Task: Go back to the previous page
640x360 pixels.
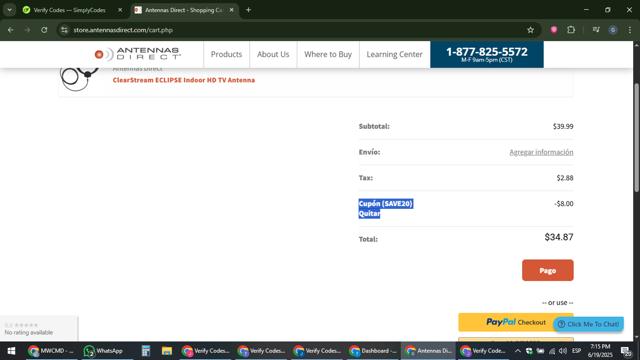Action: [x=11, y=30]
